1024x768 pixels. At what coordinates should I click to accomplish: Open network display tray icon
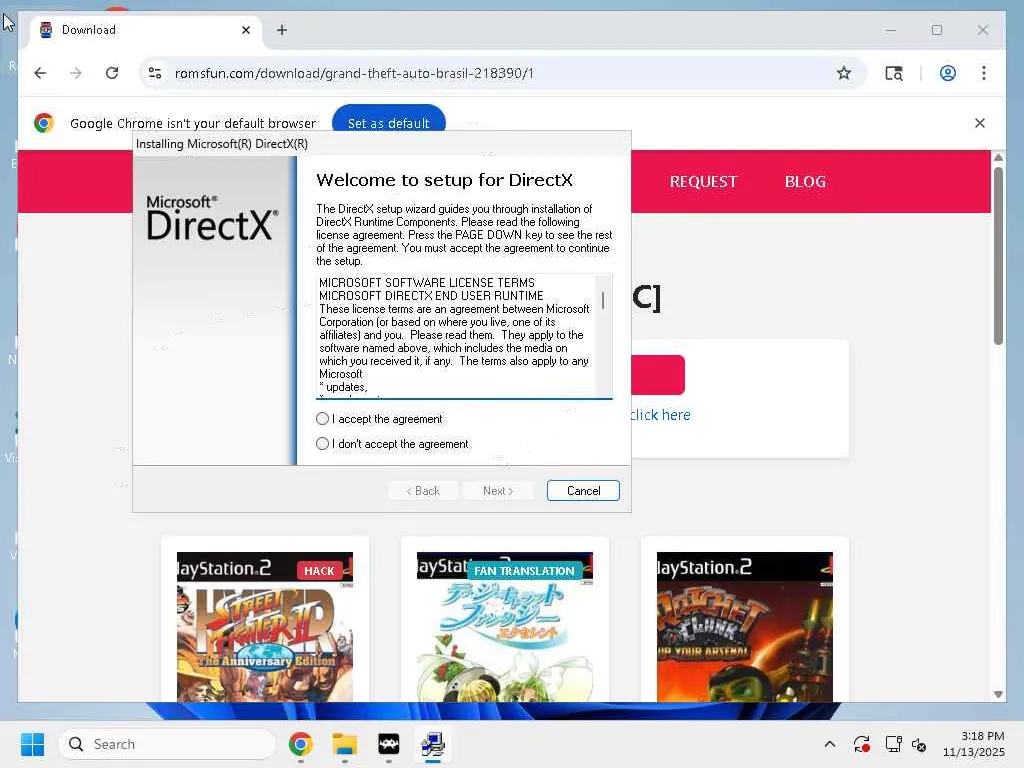point(893,744)
